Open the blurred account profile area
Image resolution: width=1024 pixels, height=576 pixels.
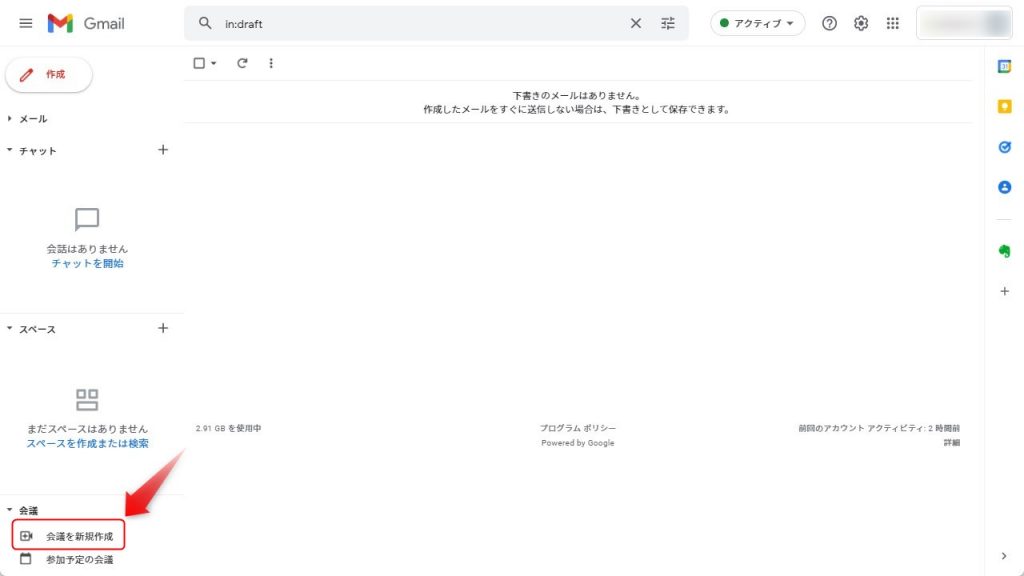(965, 24)
